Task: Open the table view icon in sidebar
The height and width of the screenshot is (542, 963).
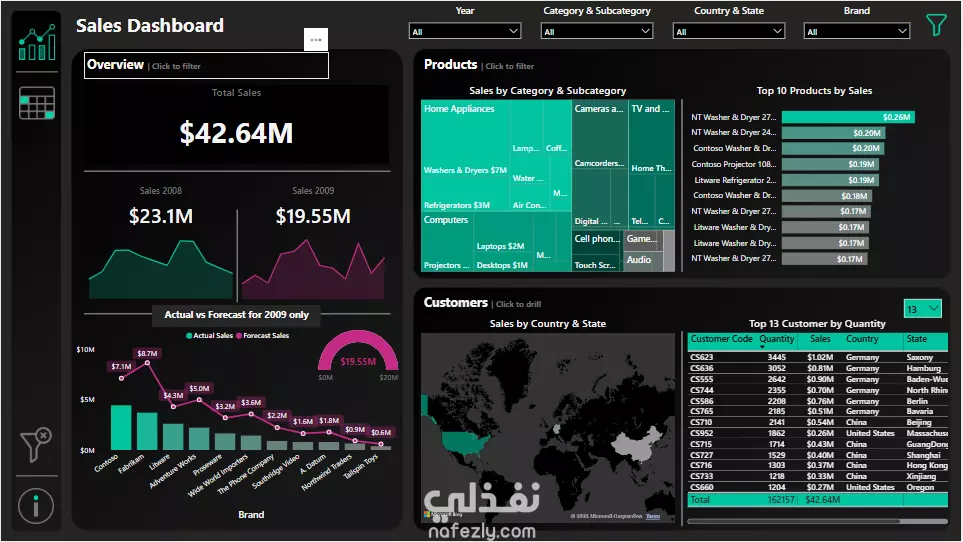Action: [x=37, y=103]
